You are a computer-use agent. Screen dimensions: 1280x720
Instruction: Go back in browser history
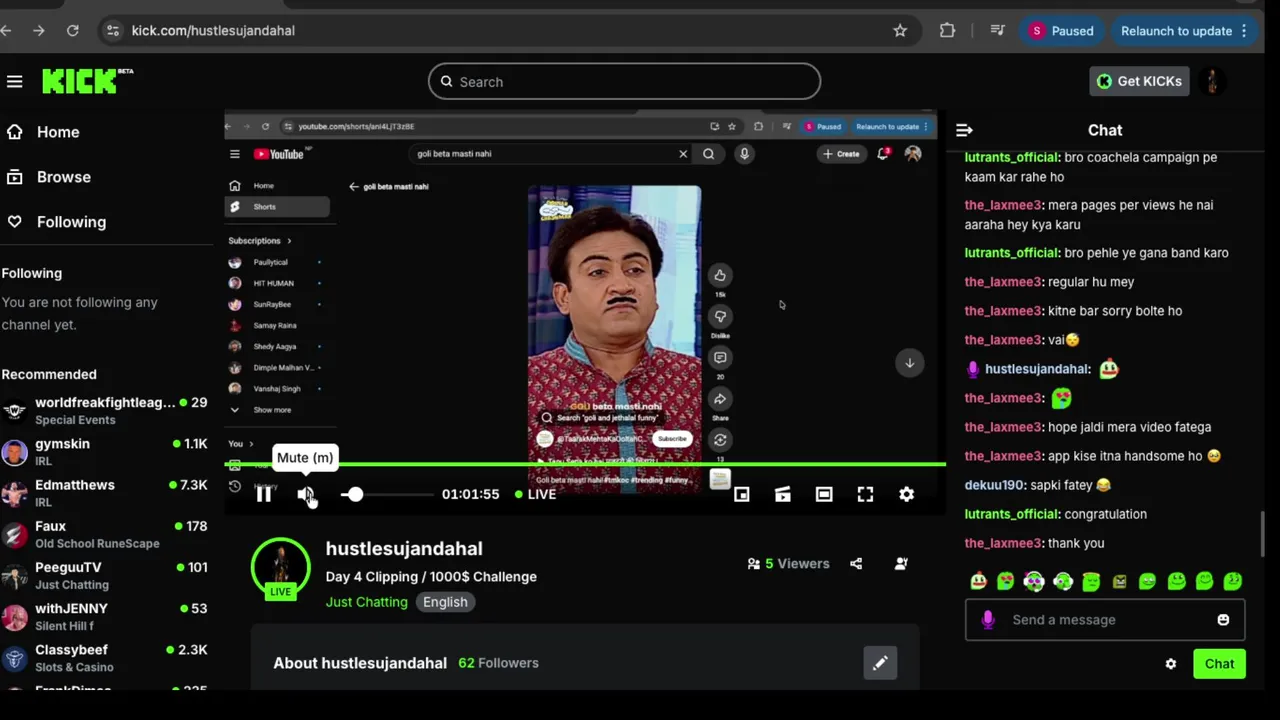6,31
